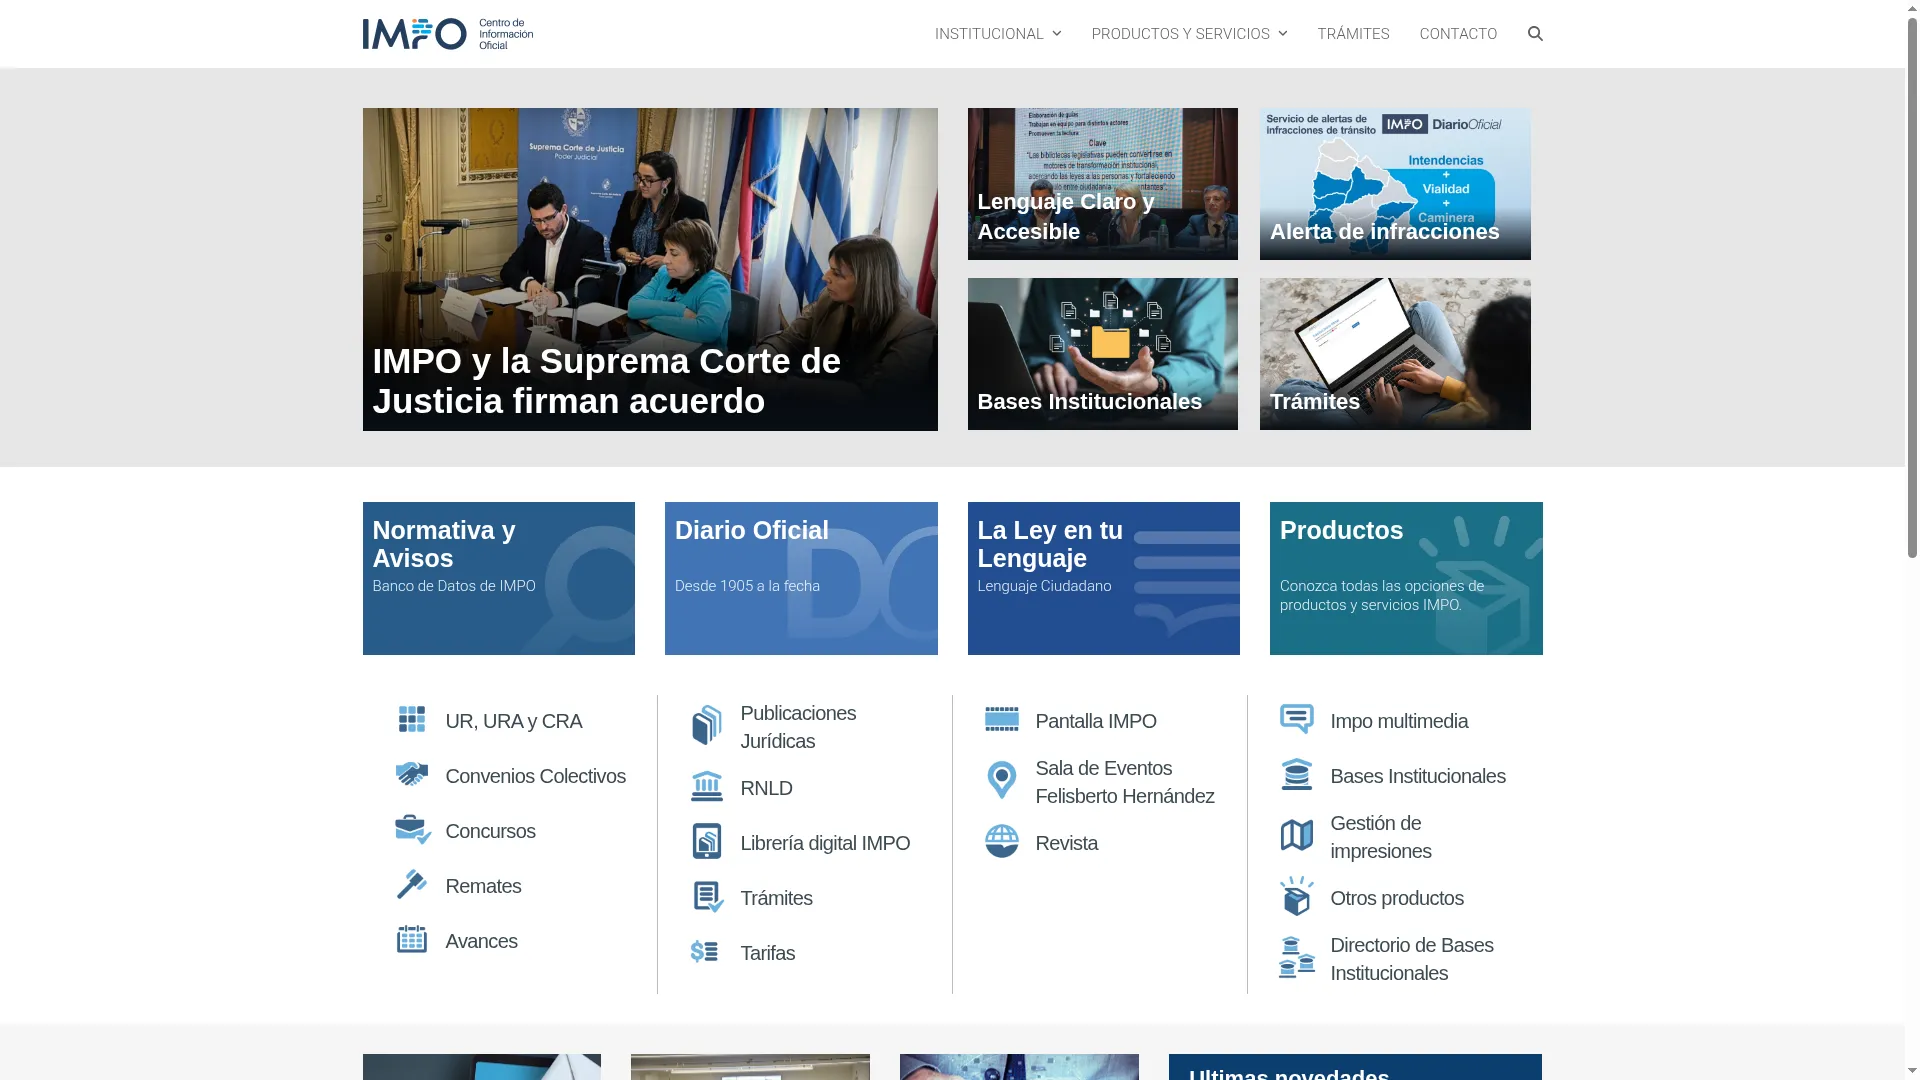
Task: Open the Bases Institucionales photo card
Action: click(x=1102, y=354)
